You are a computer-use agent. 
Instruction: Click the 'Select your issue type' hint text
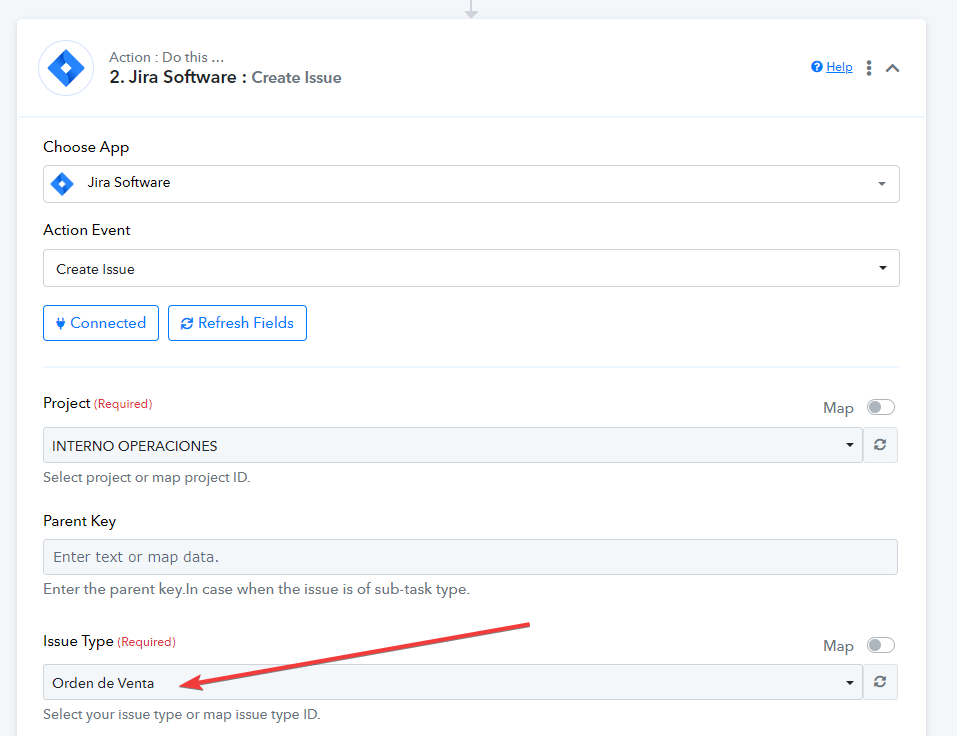pos(181,714)
